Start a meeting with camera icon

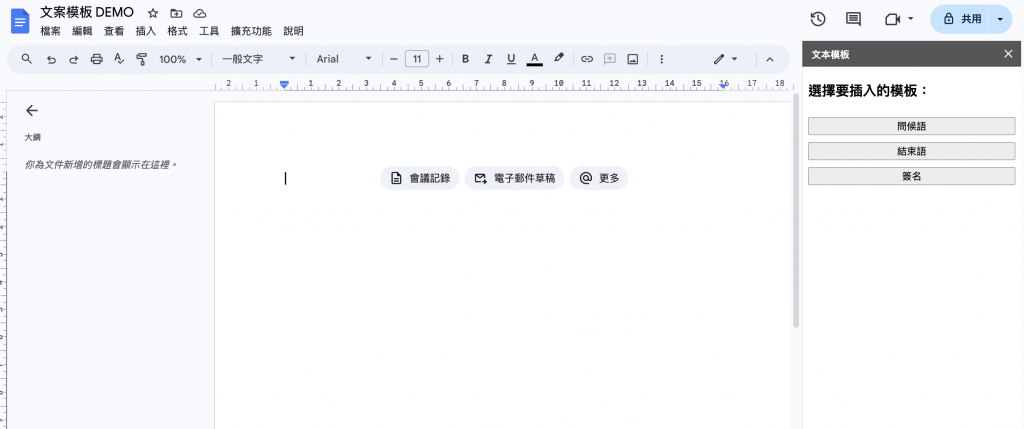(x=892, y=19)
